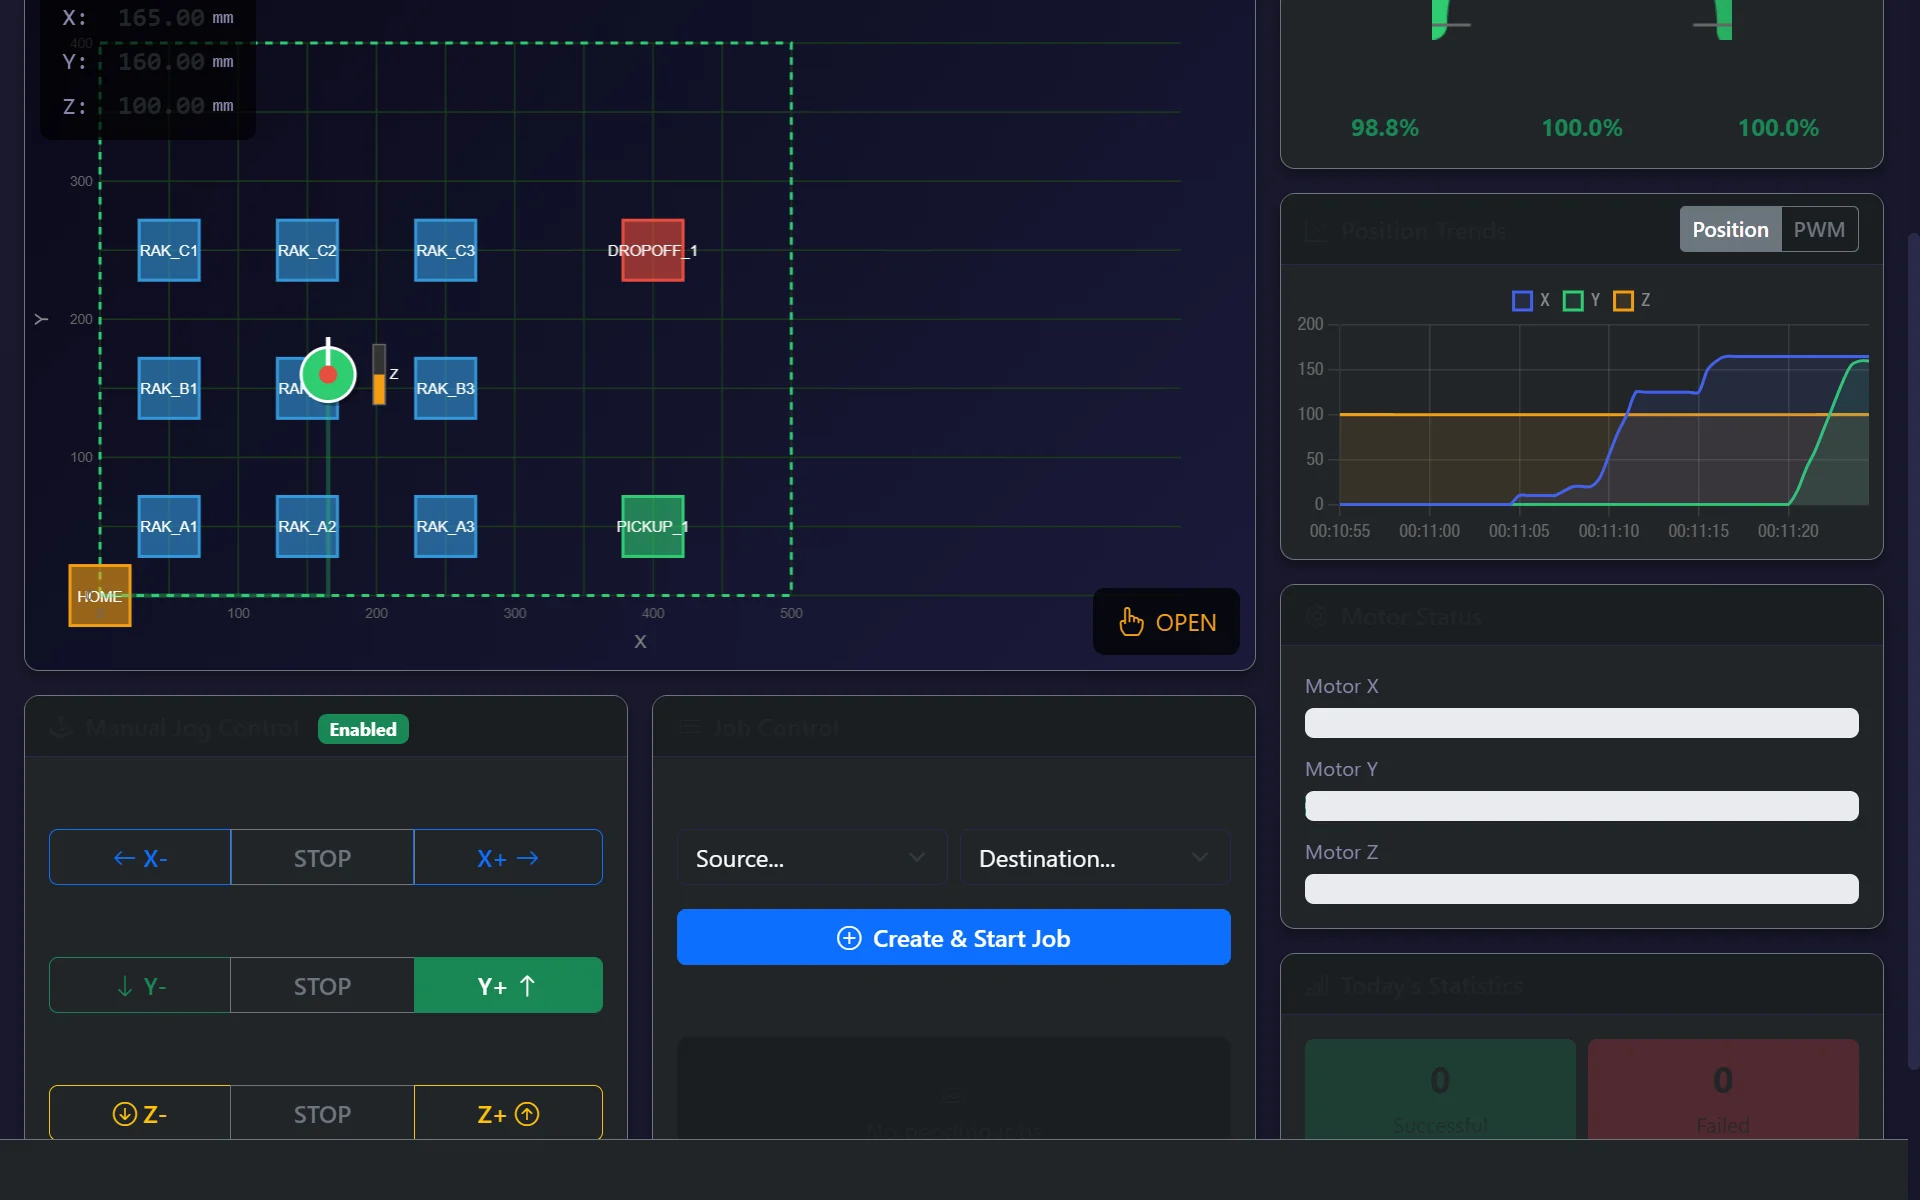Click the RAK_B1 rack marker
The height and width of the screenshot is (1200, 1920).
(x=169, y=388)
